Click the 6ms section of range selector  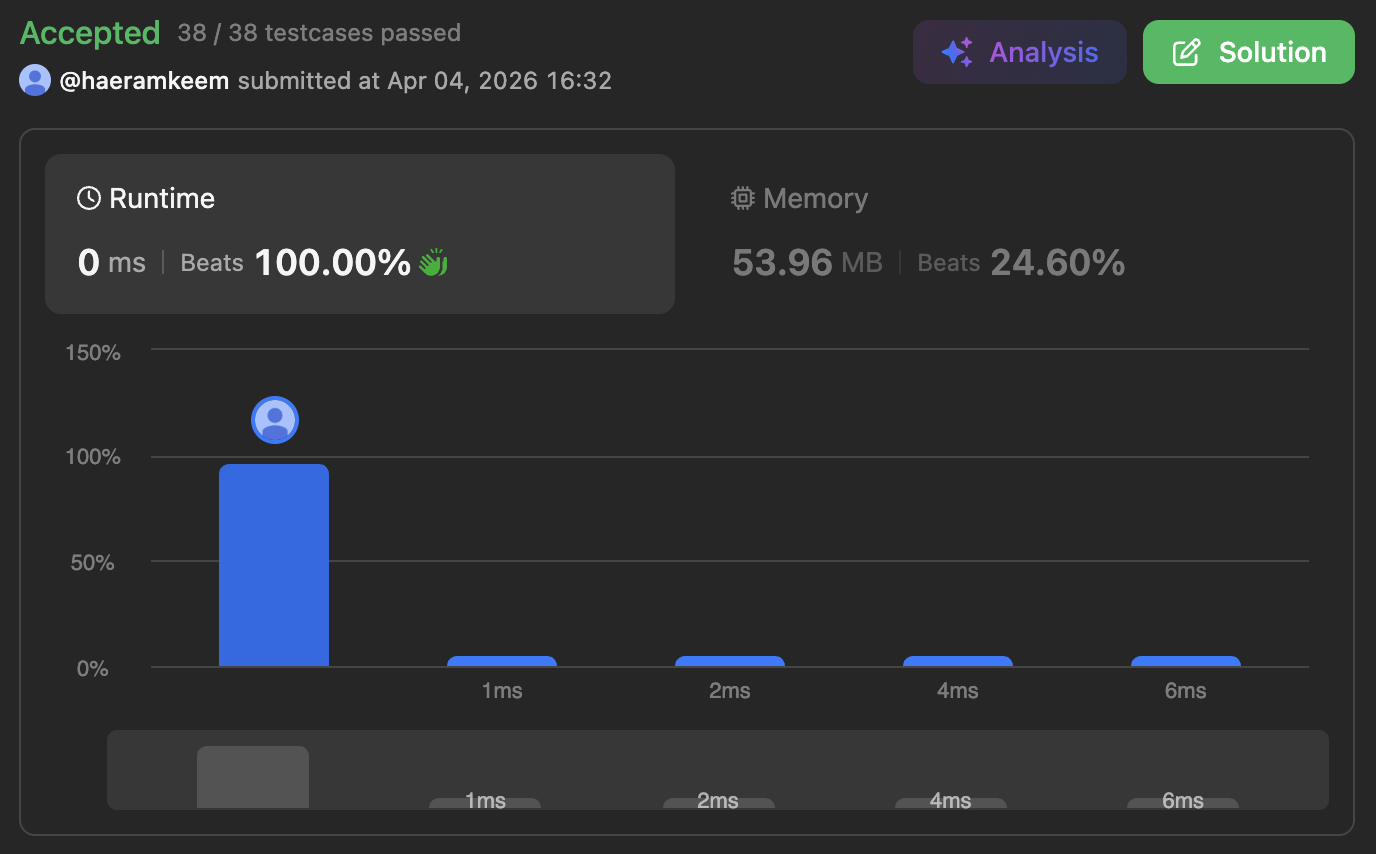click(x=1183, y=802)
